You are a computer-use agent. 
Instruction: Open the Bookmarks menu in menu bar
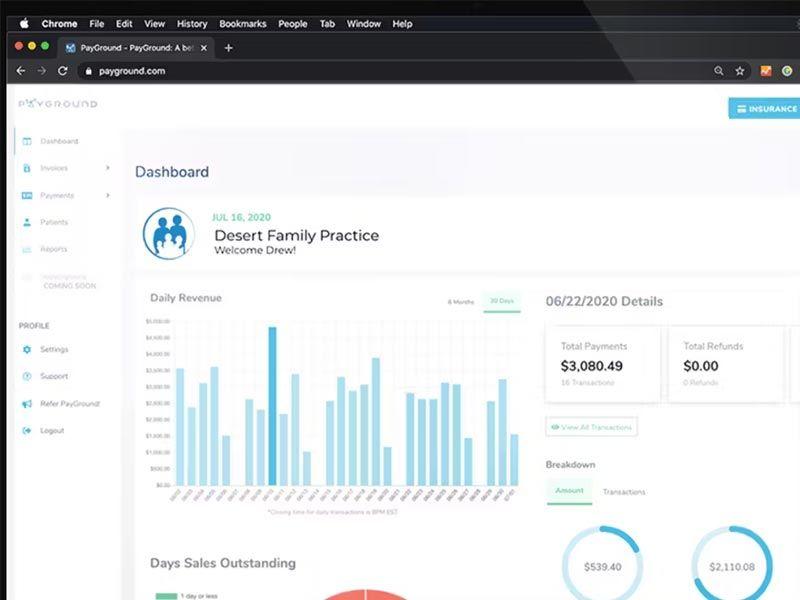243,24
